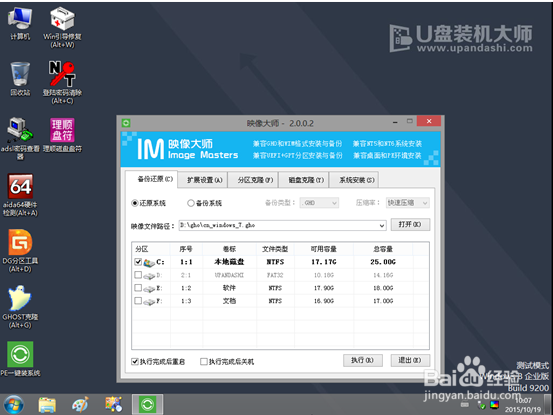The image size is (553, 415).
Task: Open aida64硬件检测 (Alt+A) icon
Action: 20,194
